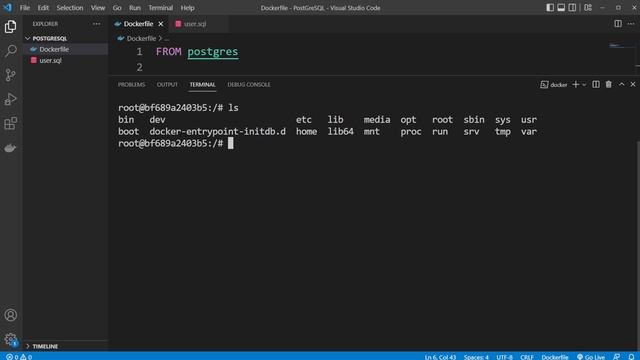The image size is (640, 360).
Task: Split the editor to the right
Action: 618,24
